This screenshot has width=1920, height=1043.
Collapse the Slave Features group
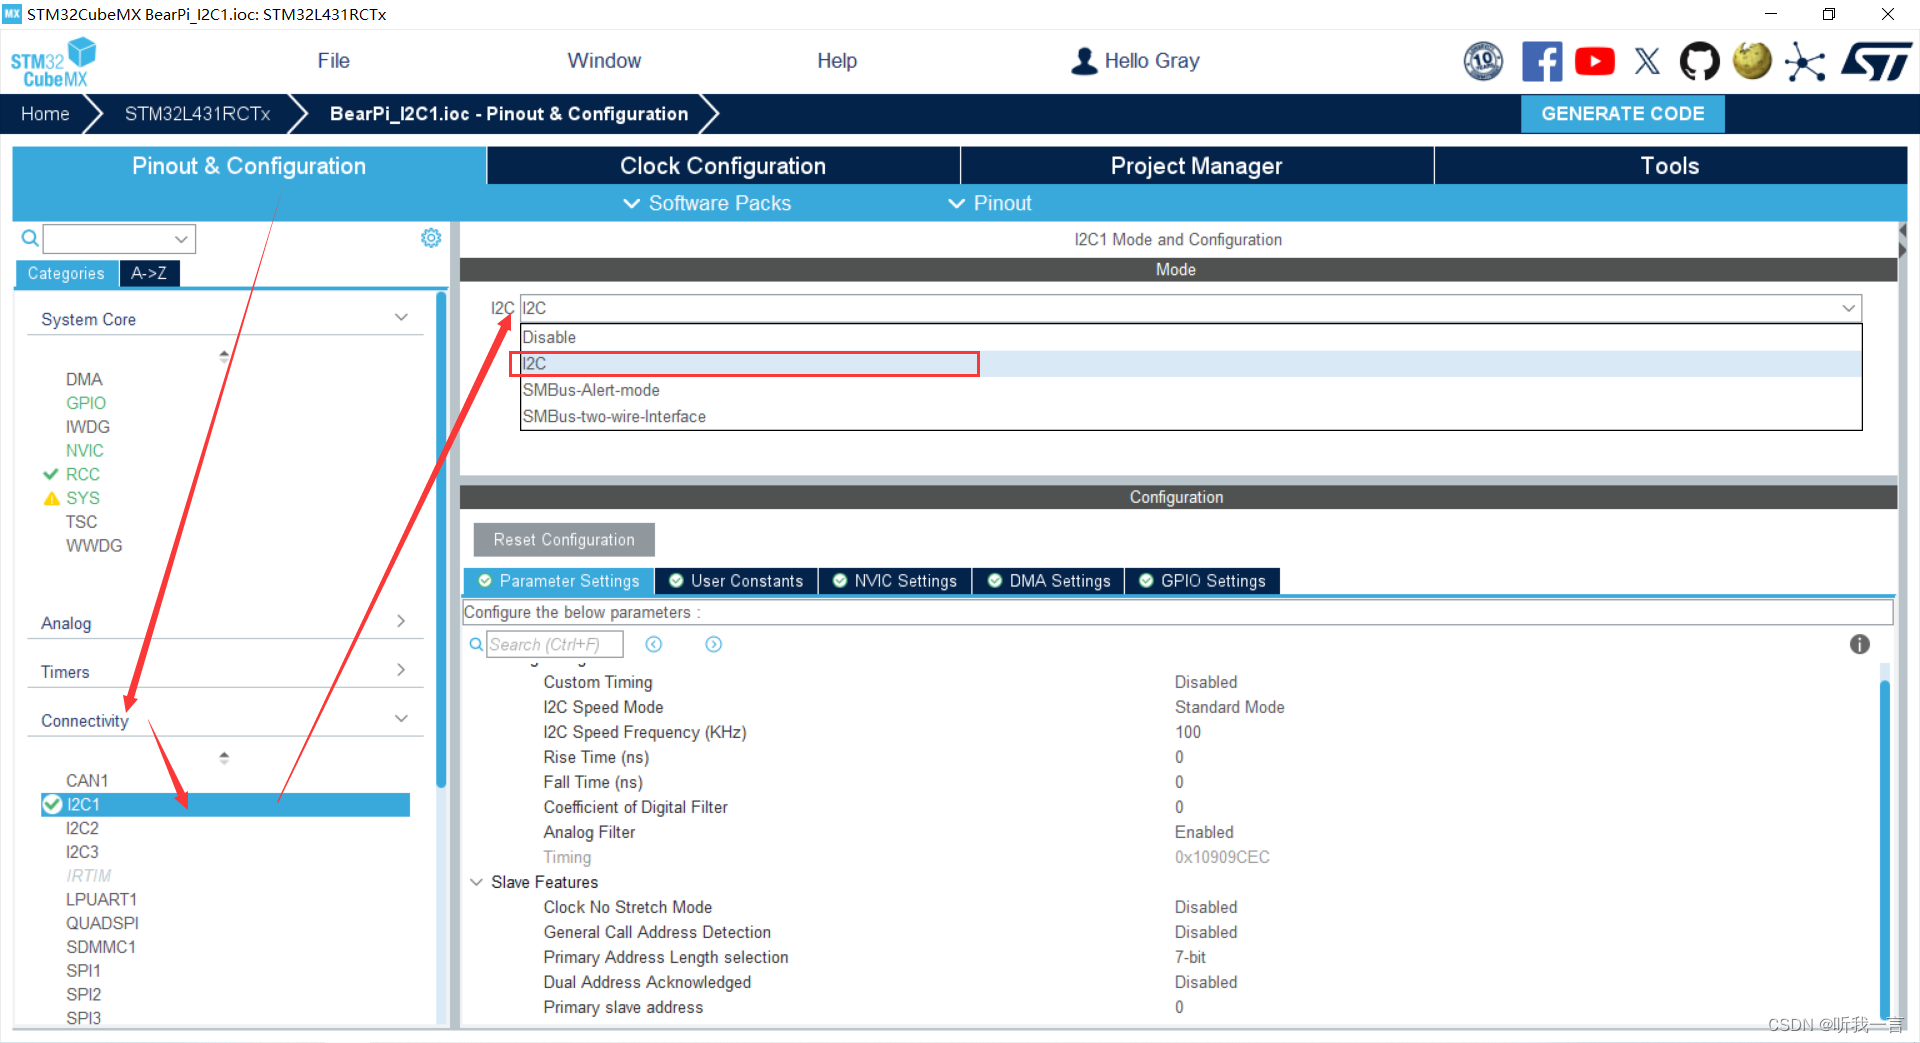476,882
